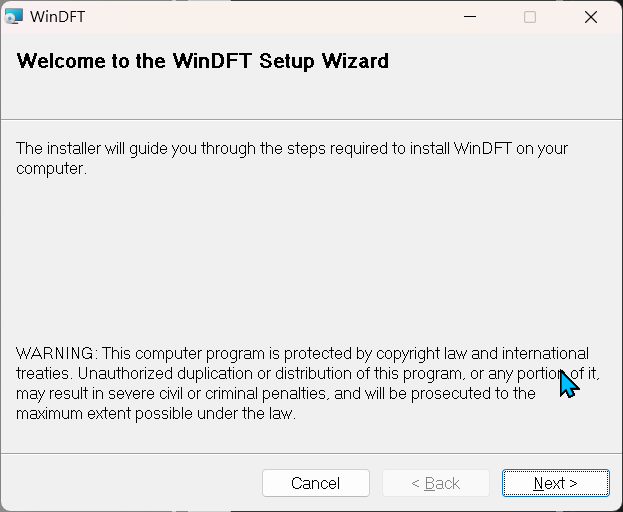
Task: Click the WinDFT installer icon in title bar
Action: coord(14,17)
